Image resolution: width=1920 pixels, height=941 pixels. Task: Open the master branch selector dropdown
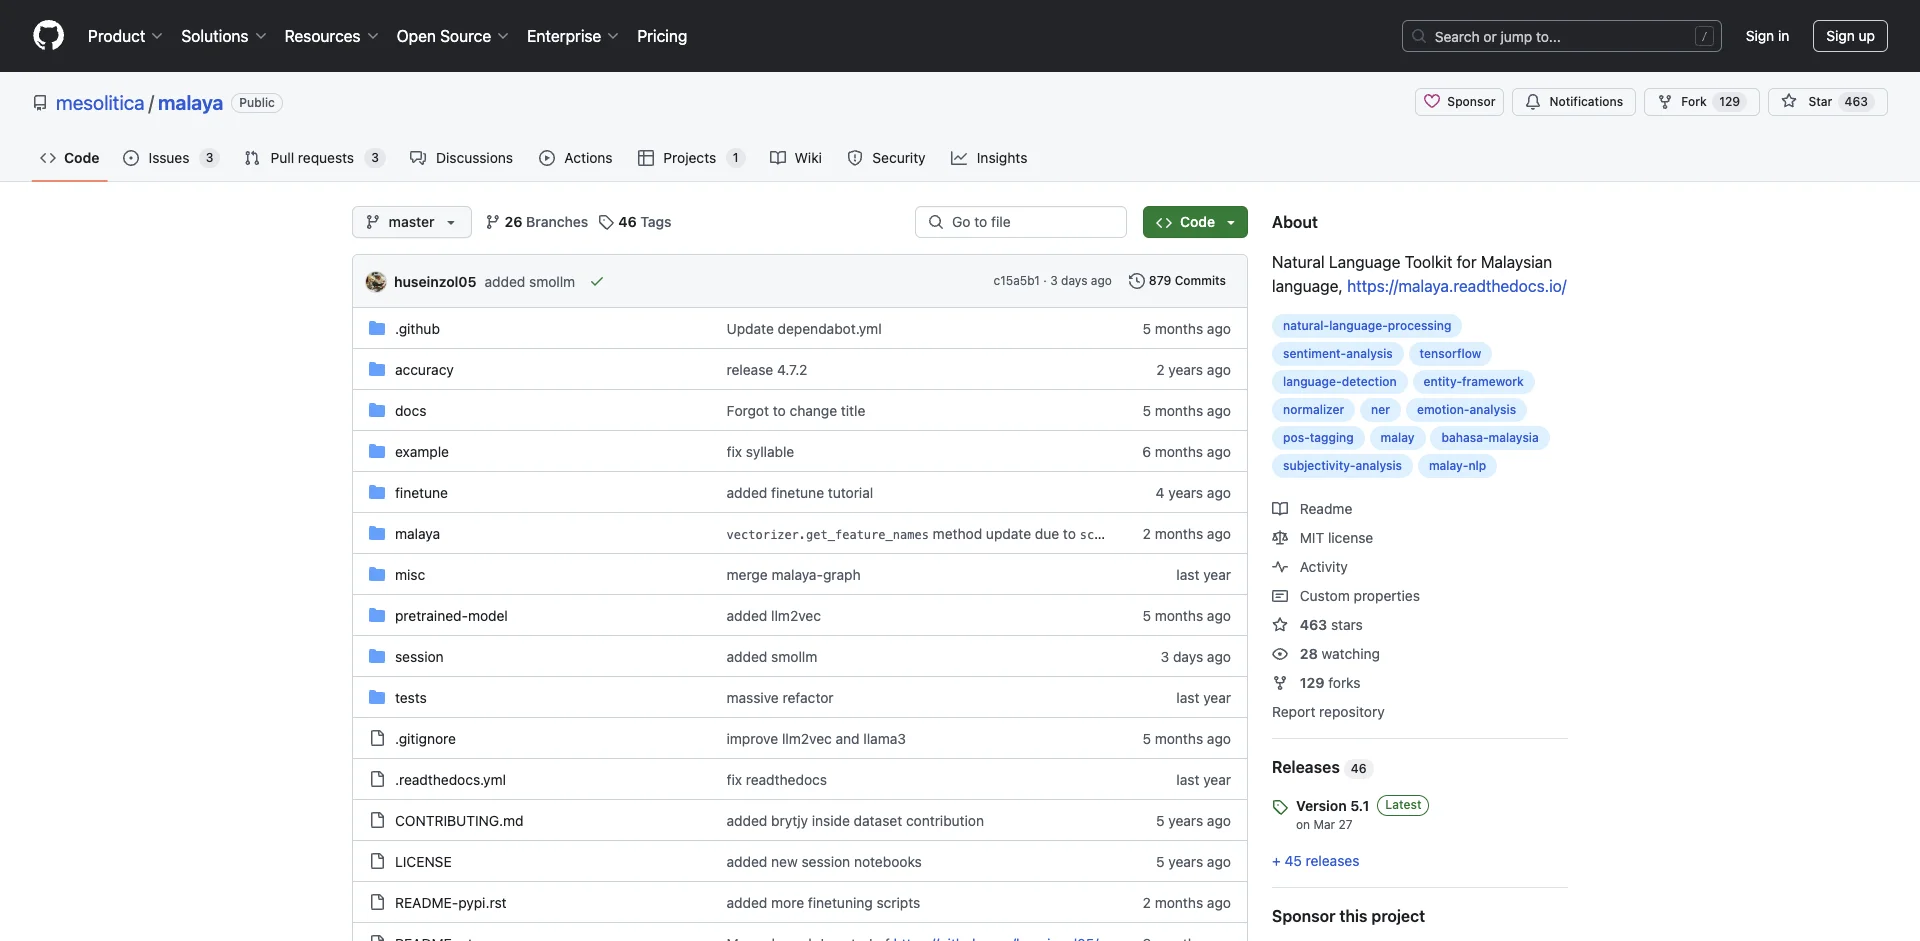[x=411, y=222]
